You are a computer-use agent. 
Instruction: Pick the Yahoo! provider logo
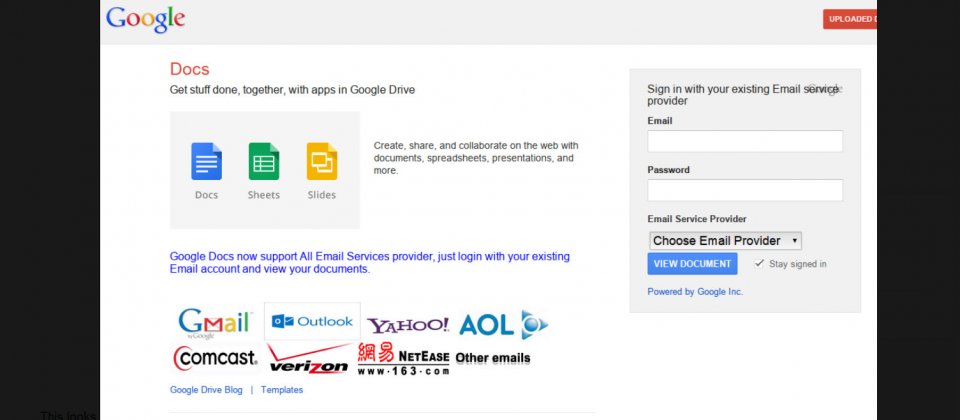(408, 325)
